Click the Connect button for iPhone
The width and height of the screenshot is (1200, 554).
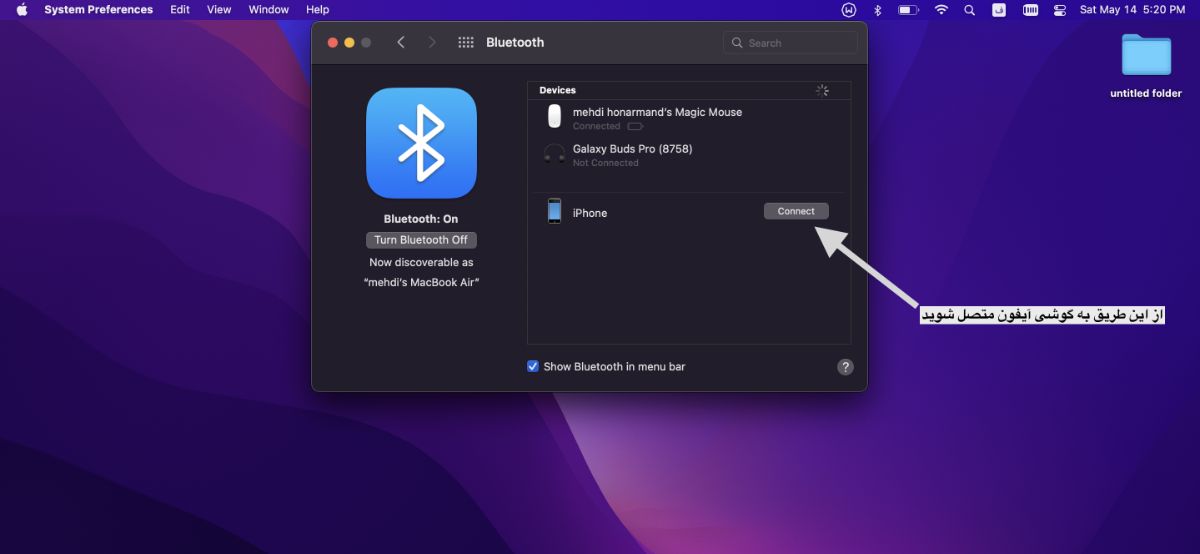pyautogui.click(x=796, y=211)
